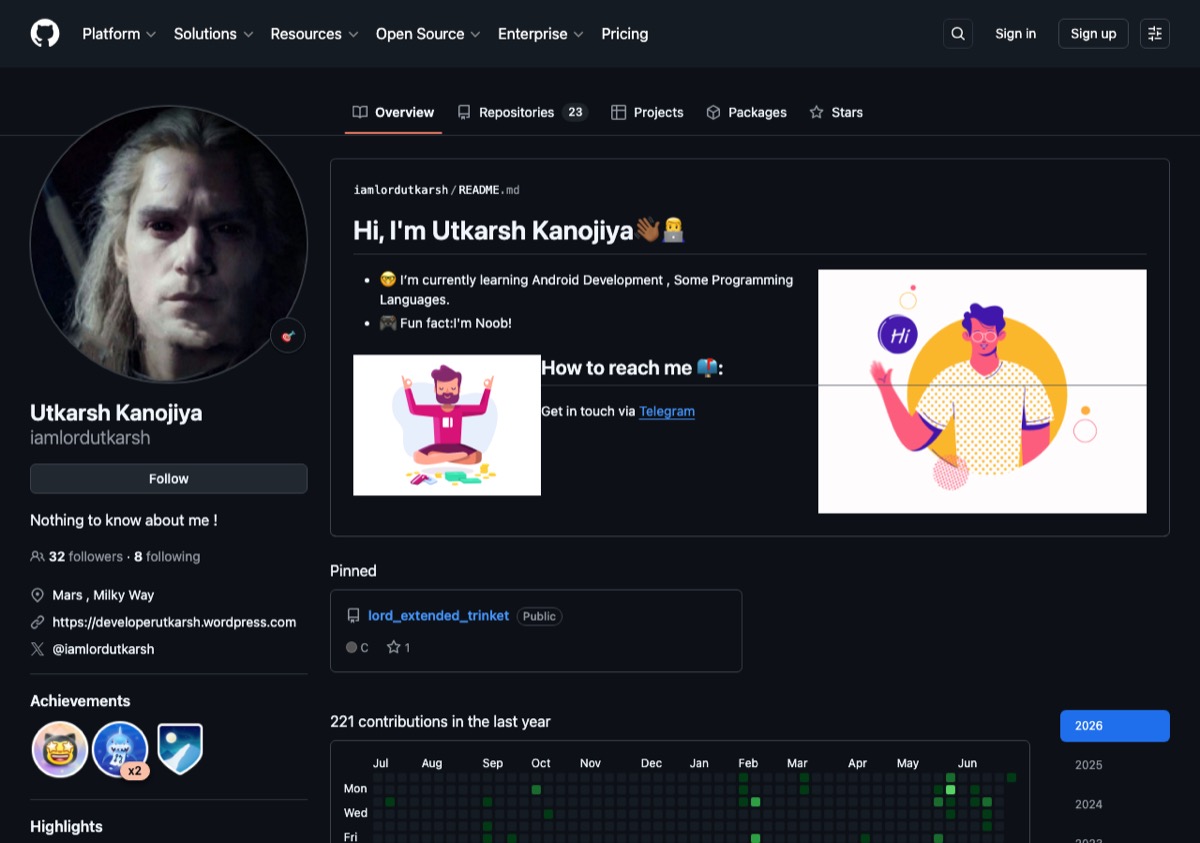Open the Arctic Code Vault achievement badge
Viewport: 1200px width, 843px height.
point(180,749)
